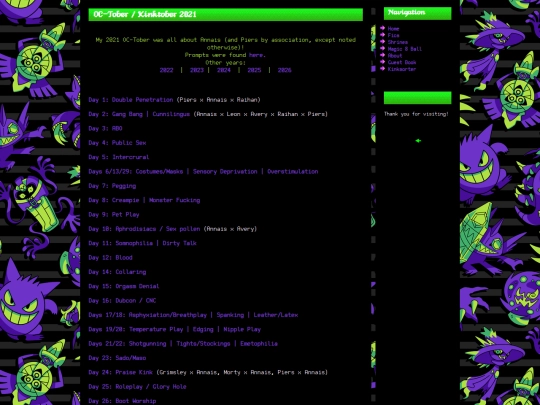Viewport: 540px width, 405px height.
Task: Open the Overstimulation link
Action: tap(293, 172)
